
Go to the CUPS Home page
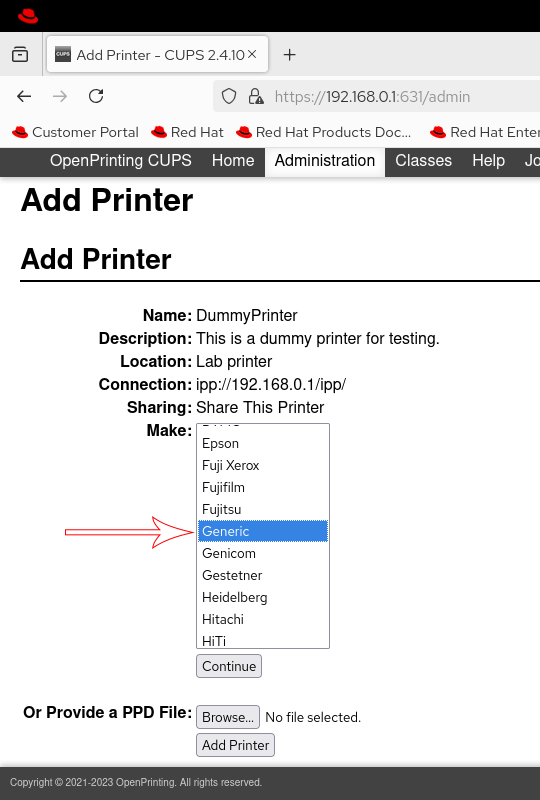pos(233,161)
